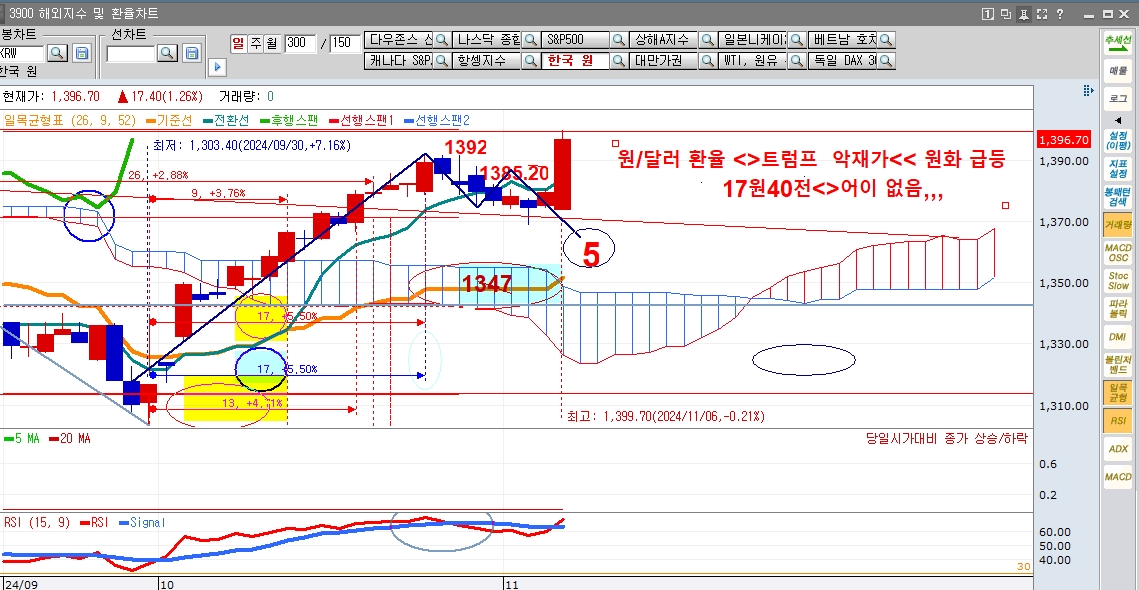Open 지표설정 indicator settings
The width and height of the screenshot is (1139, 590).
1118,169
